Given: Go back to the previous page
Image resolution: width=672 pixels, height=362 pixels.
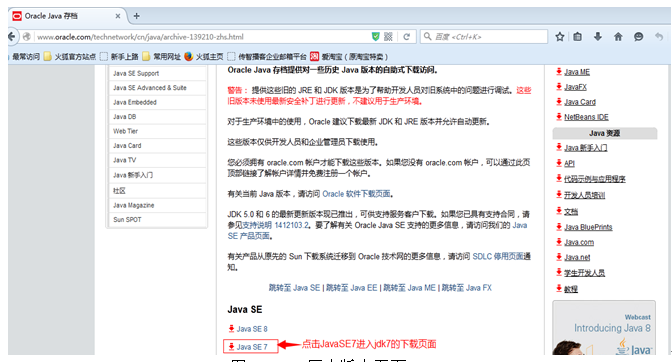Looking at the screenshot, I should 12,36.
